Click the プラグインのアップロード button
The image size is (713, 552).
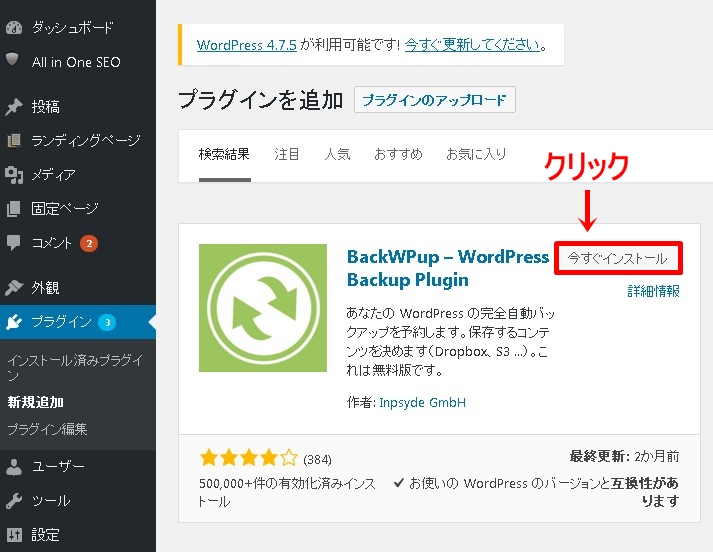coord(435,100)
